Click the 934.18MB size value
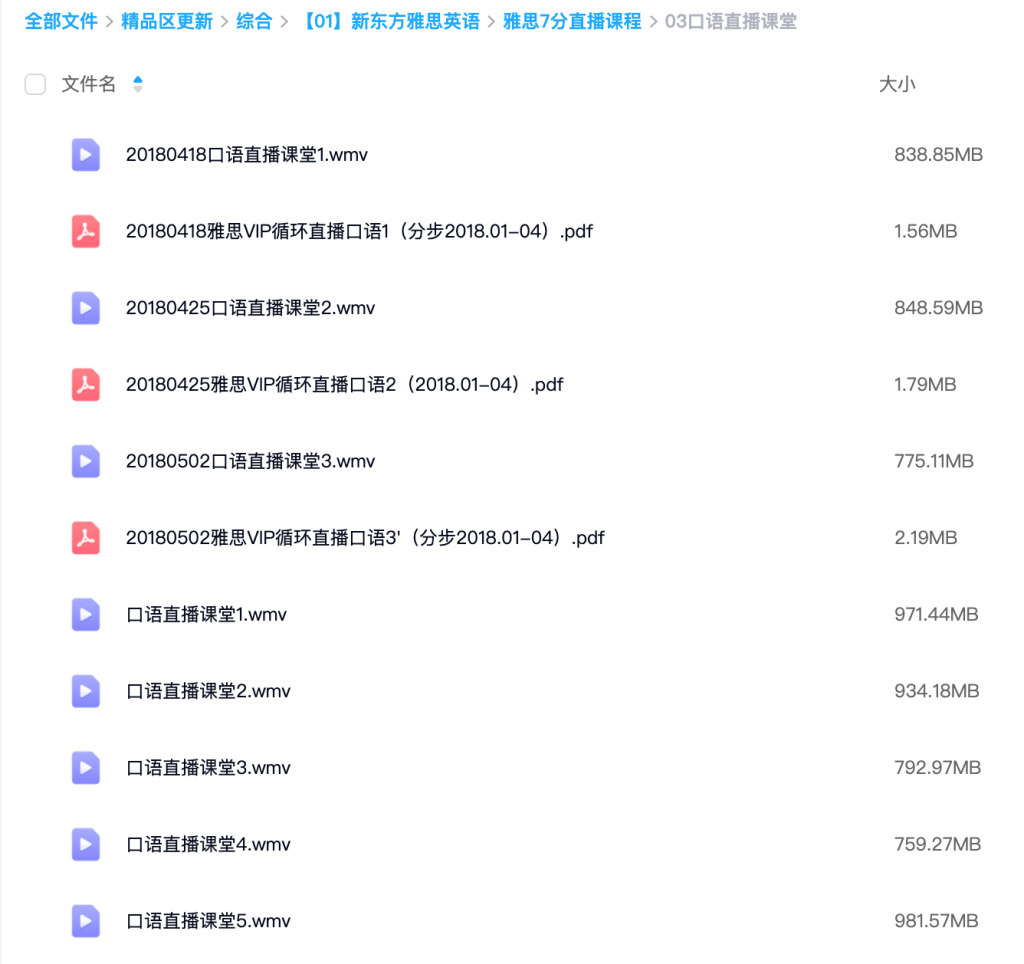Image resolution: width=1024 pixels, height=964 pixels. coord(936,691)
